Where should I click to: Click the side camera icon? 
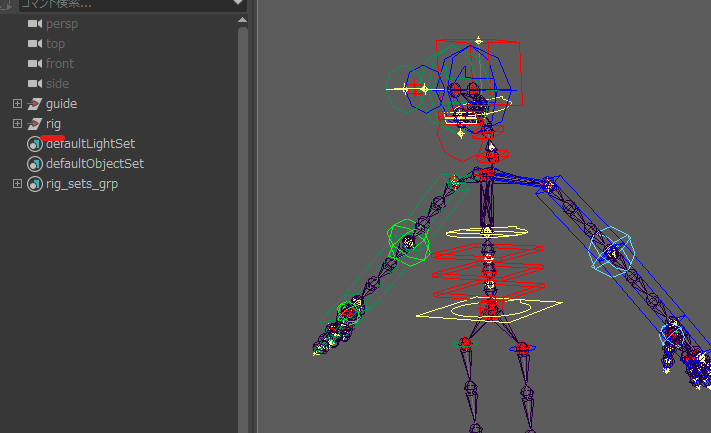[x=35, y=83]
